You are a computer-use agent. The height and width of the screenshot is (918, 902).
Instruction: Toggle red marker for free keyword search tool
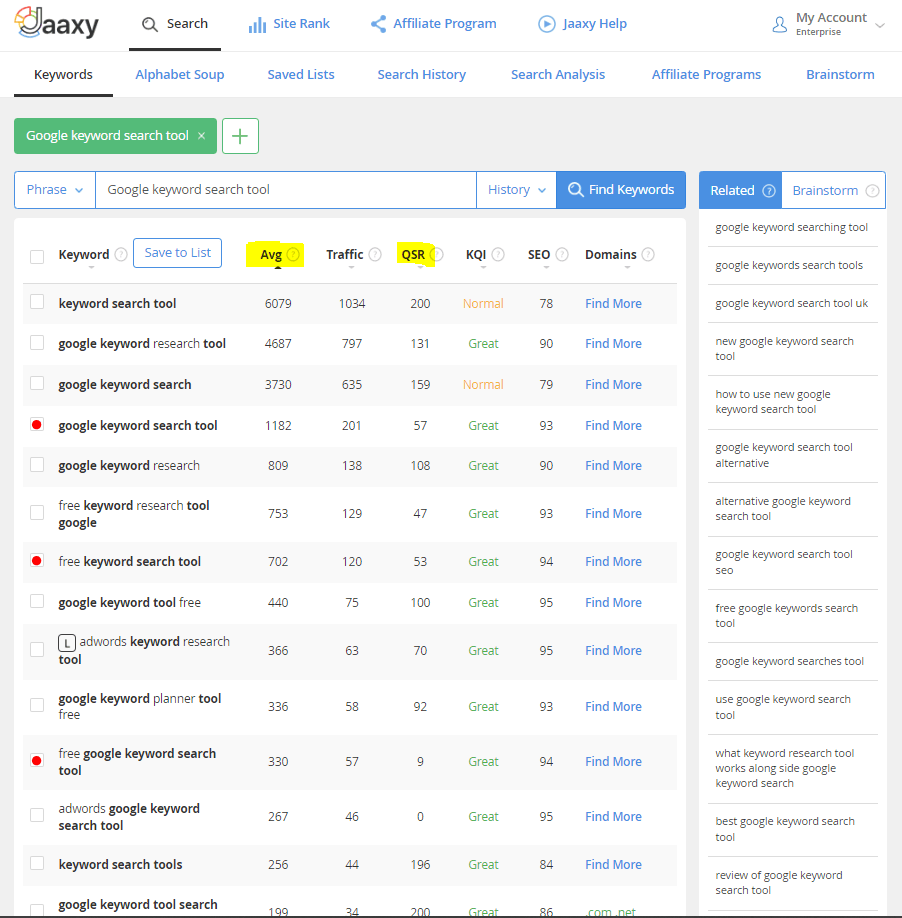tap(37, 561)
